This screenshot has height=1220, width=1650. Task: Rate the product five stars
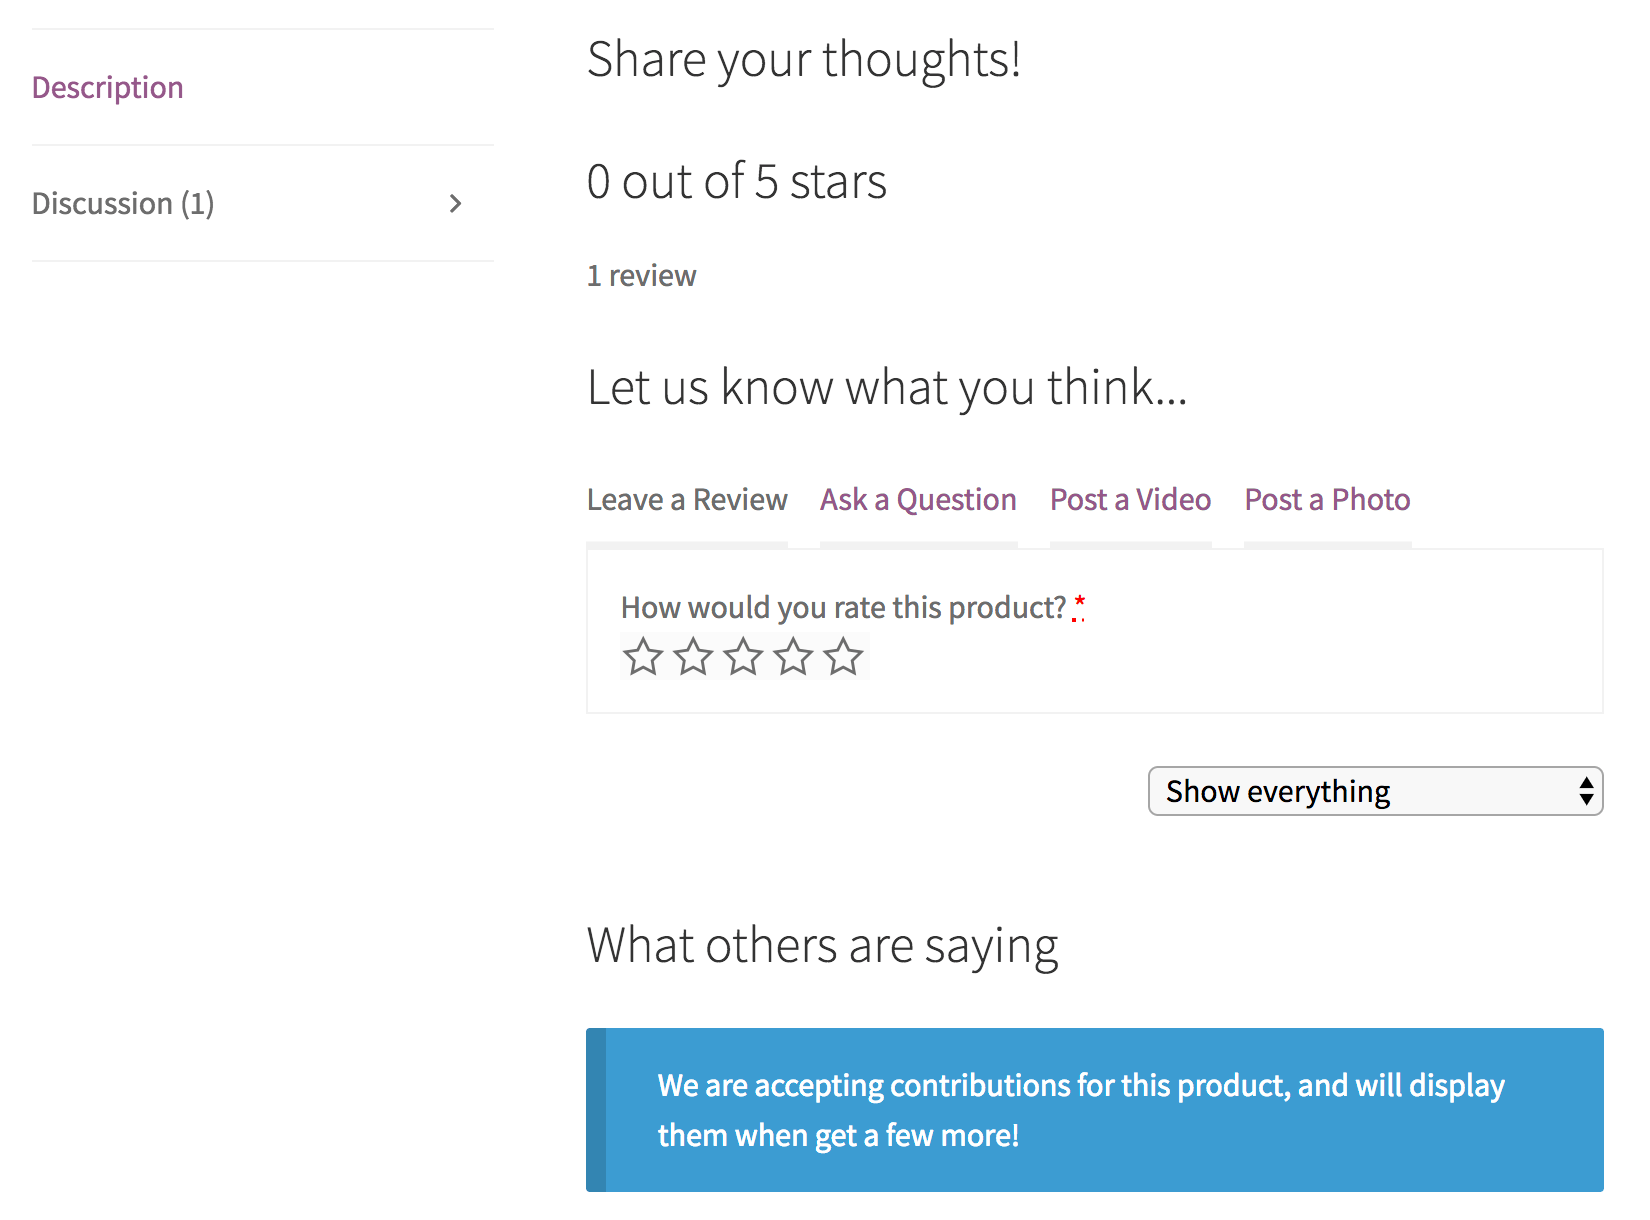[843, 657]
